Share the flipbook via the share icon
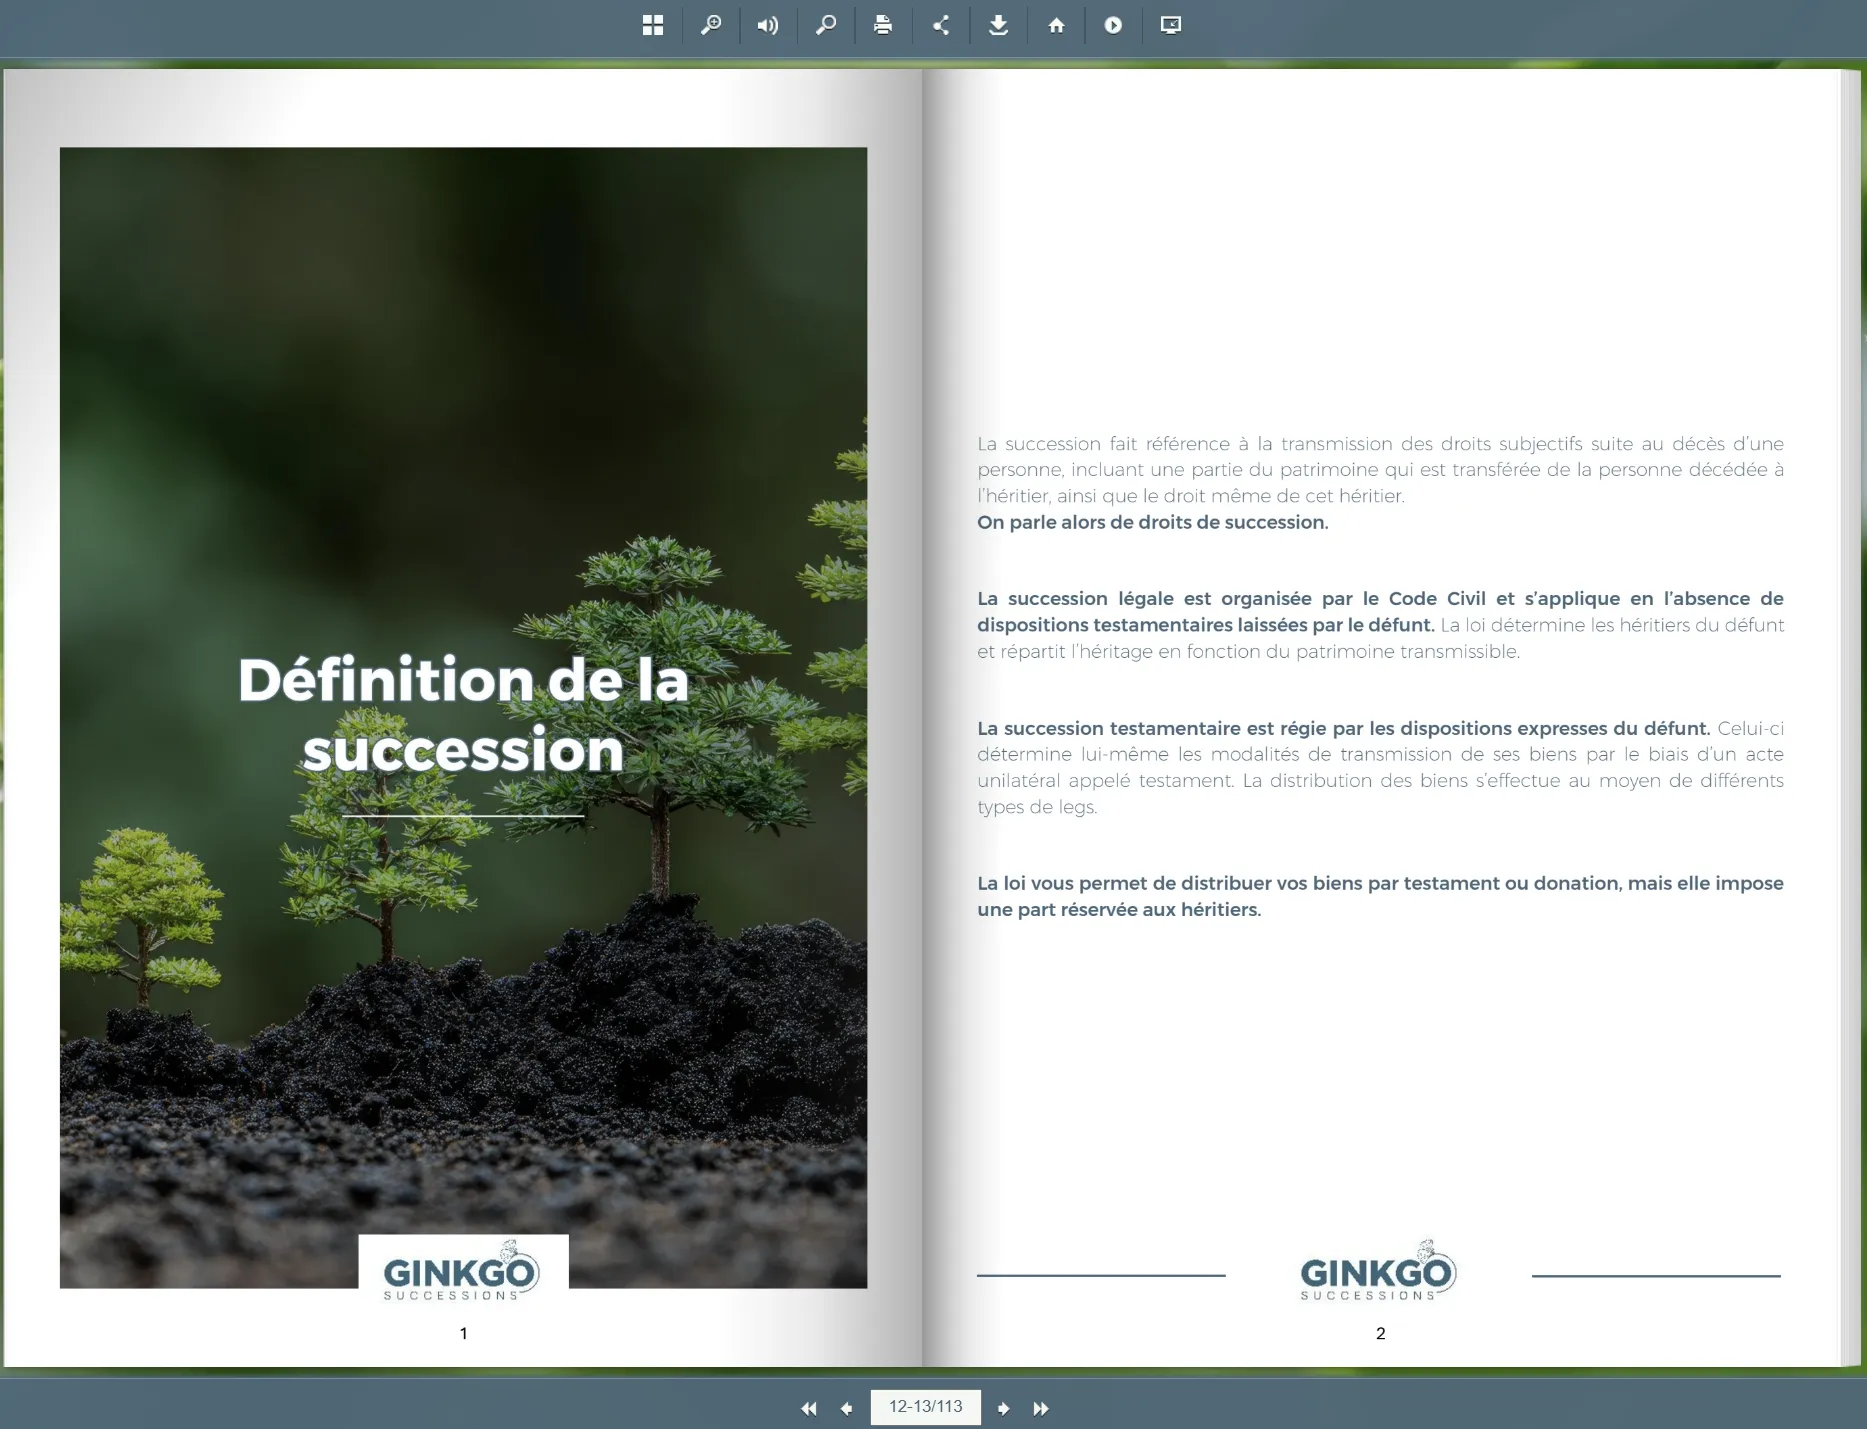Image resolution: width=1867 pixels, height=1429 pixels. click(941, 25)
